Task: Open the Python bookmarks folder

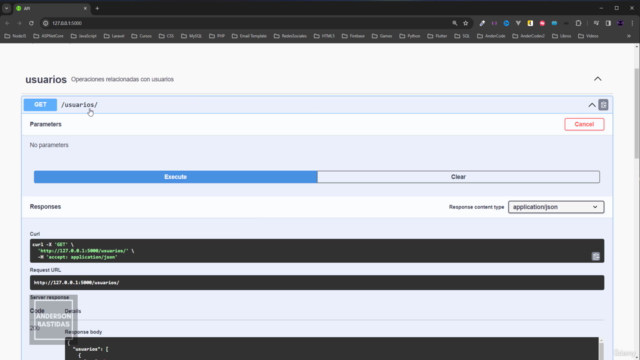Action: pos(409,36)
